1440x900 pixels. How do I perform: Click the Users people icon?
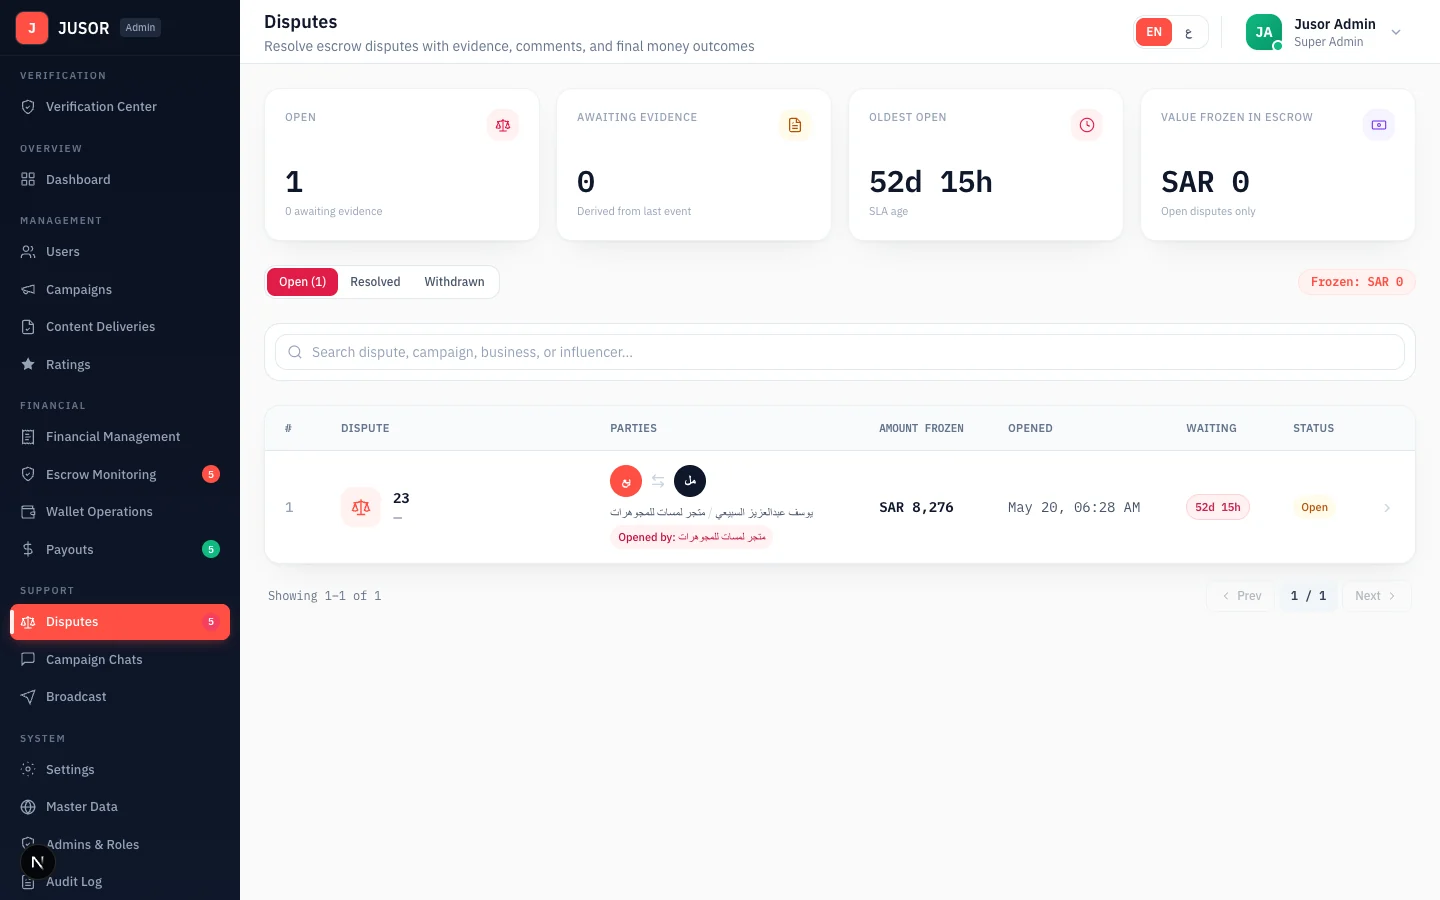(28, 252)
